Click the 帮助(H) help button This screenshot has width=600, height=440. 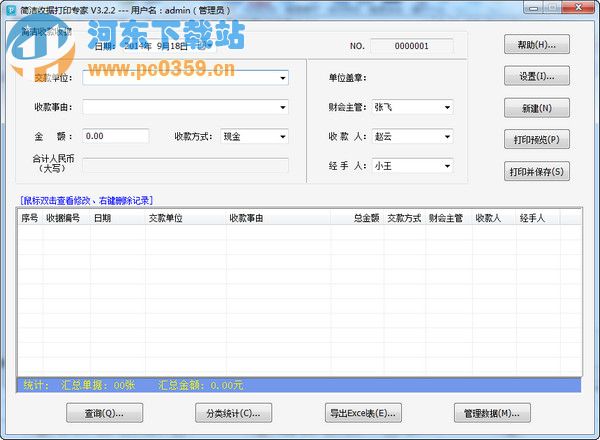(x=536, y=45)
